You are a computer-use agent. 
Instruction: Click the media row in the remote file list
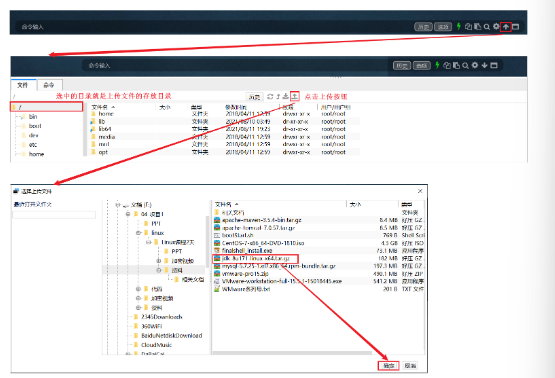[x=224, y=137]
